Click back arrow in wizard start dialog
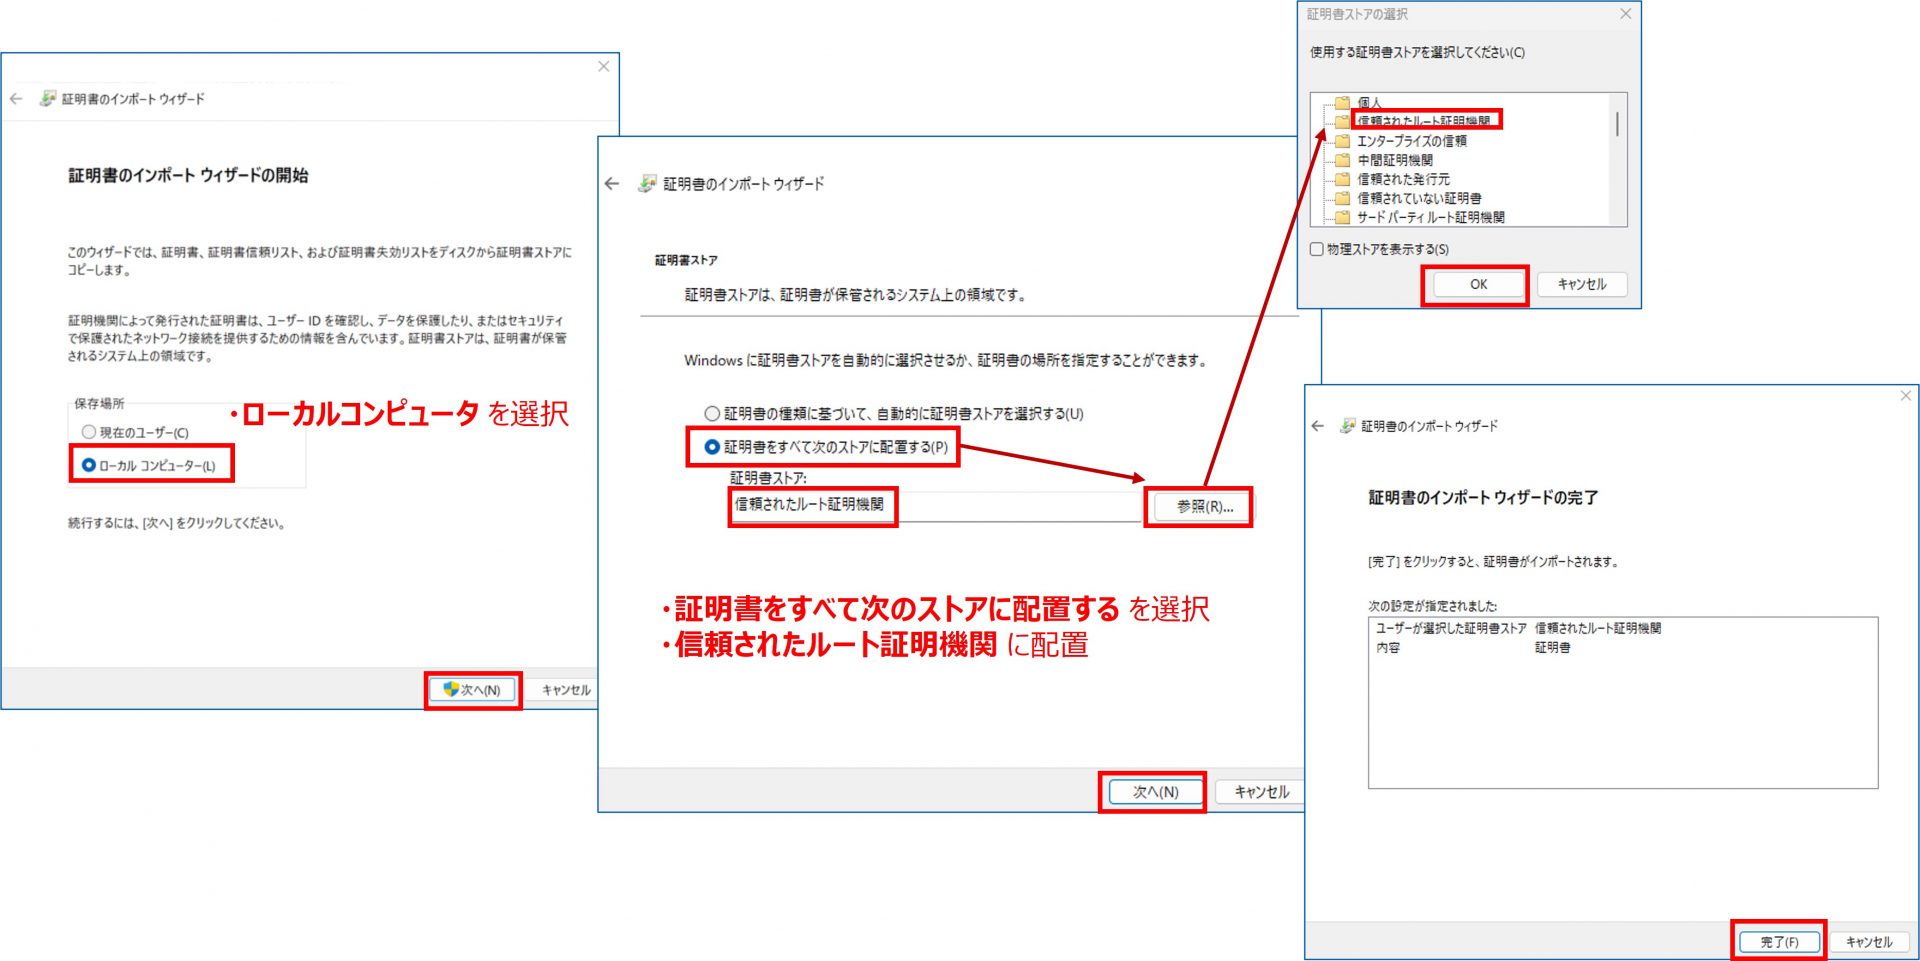The image size is (1920, 961). [16, 99]
